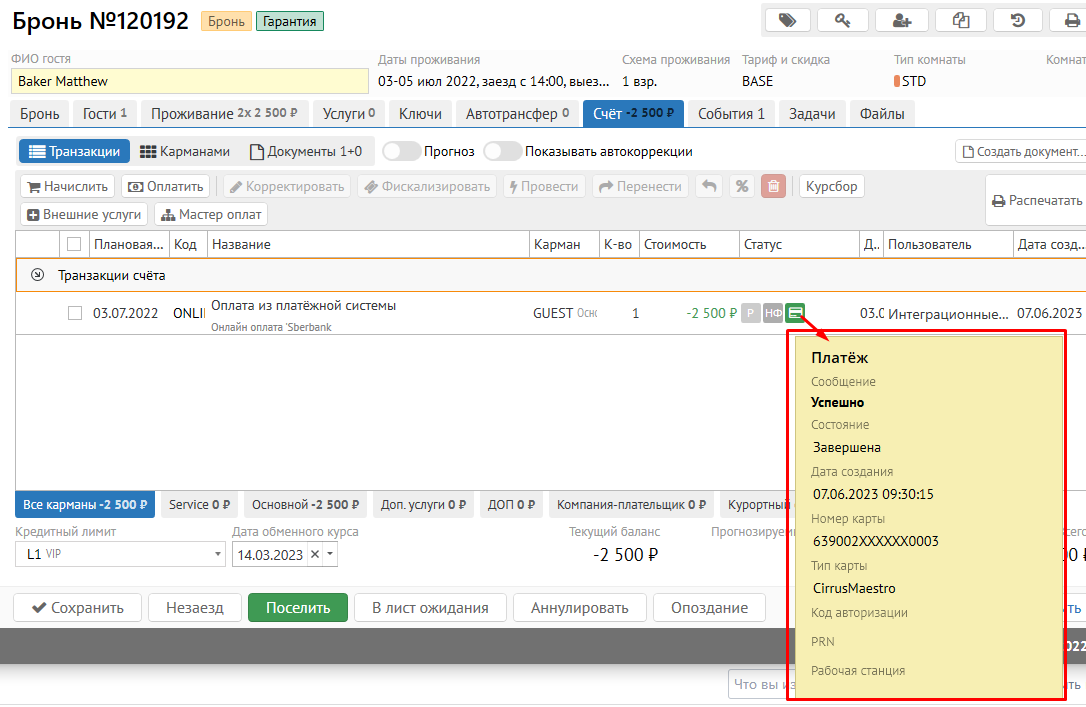Viewport: 1086px width, 707px height.
Task: Click the percent discount icon
Action: pyautogui.click(x=741, y=187)
